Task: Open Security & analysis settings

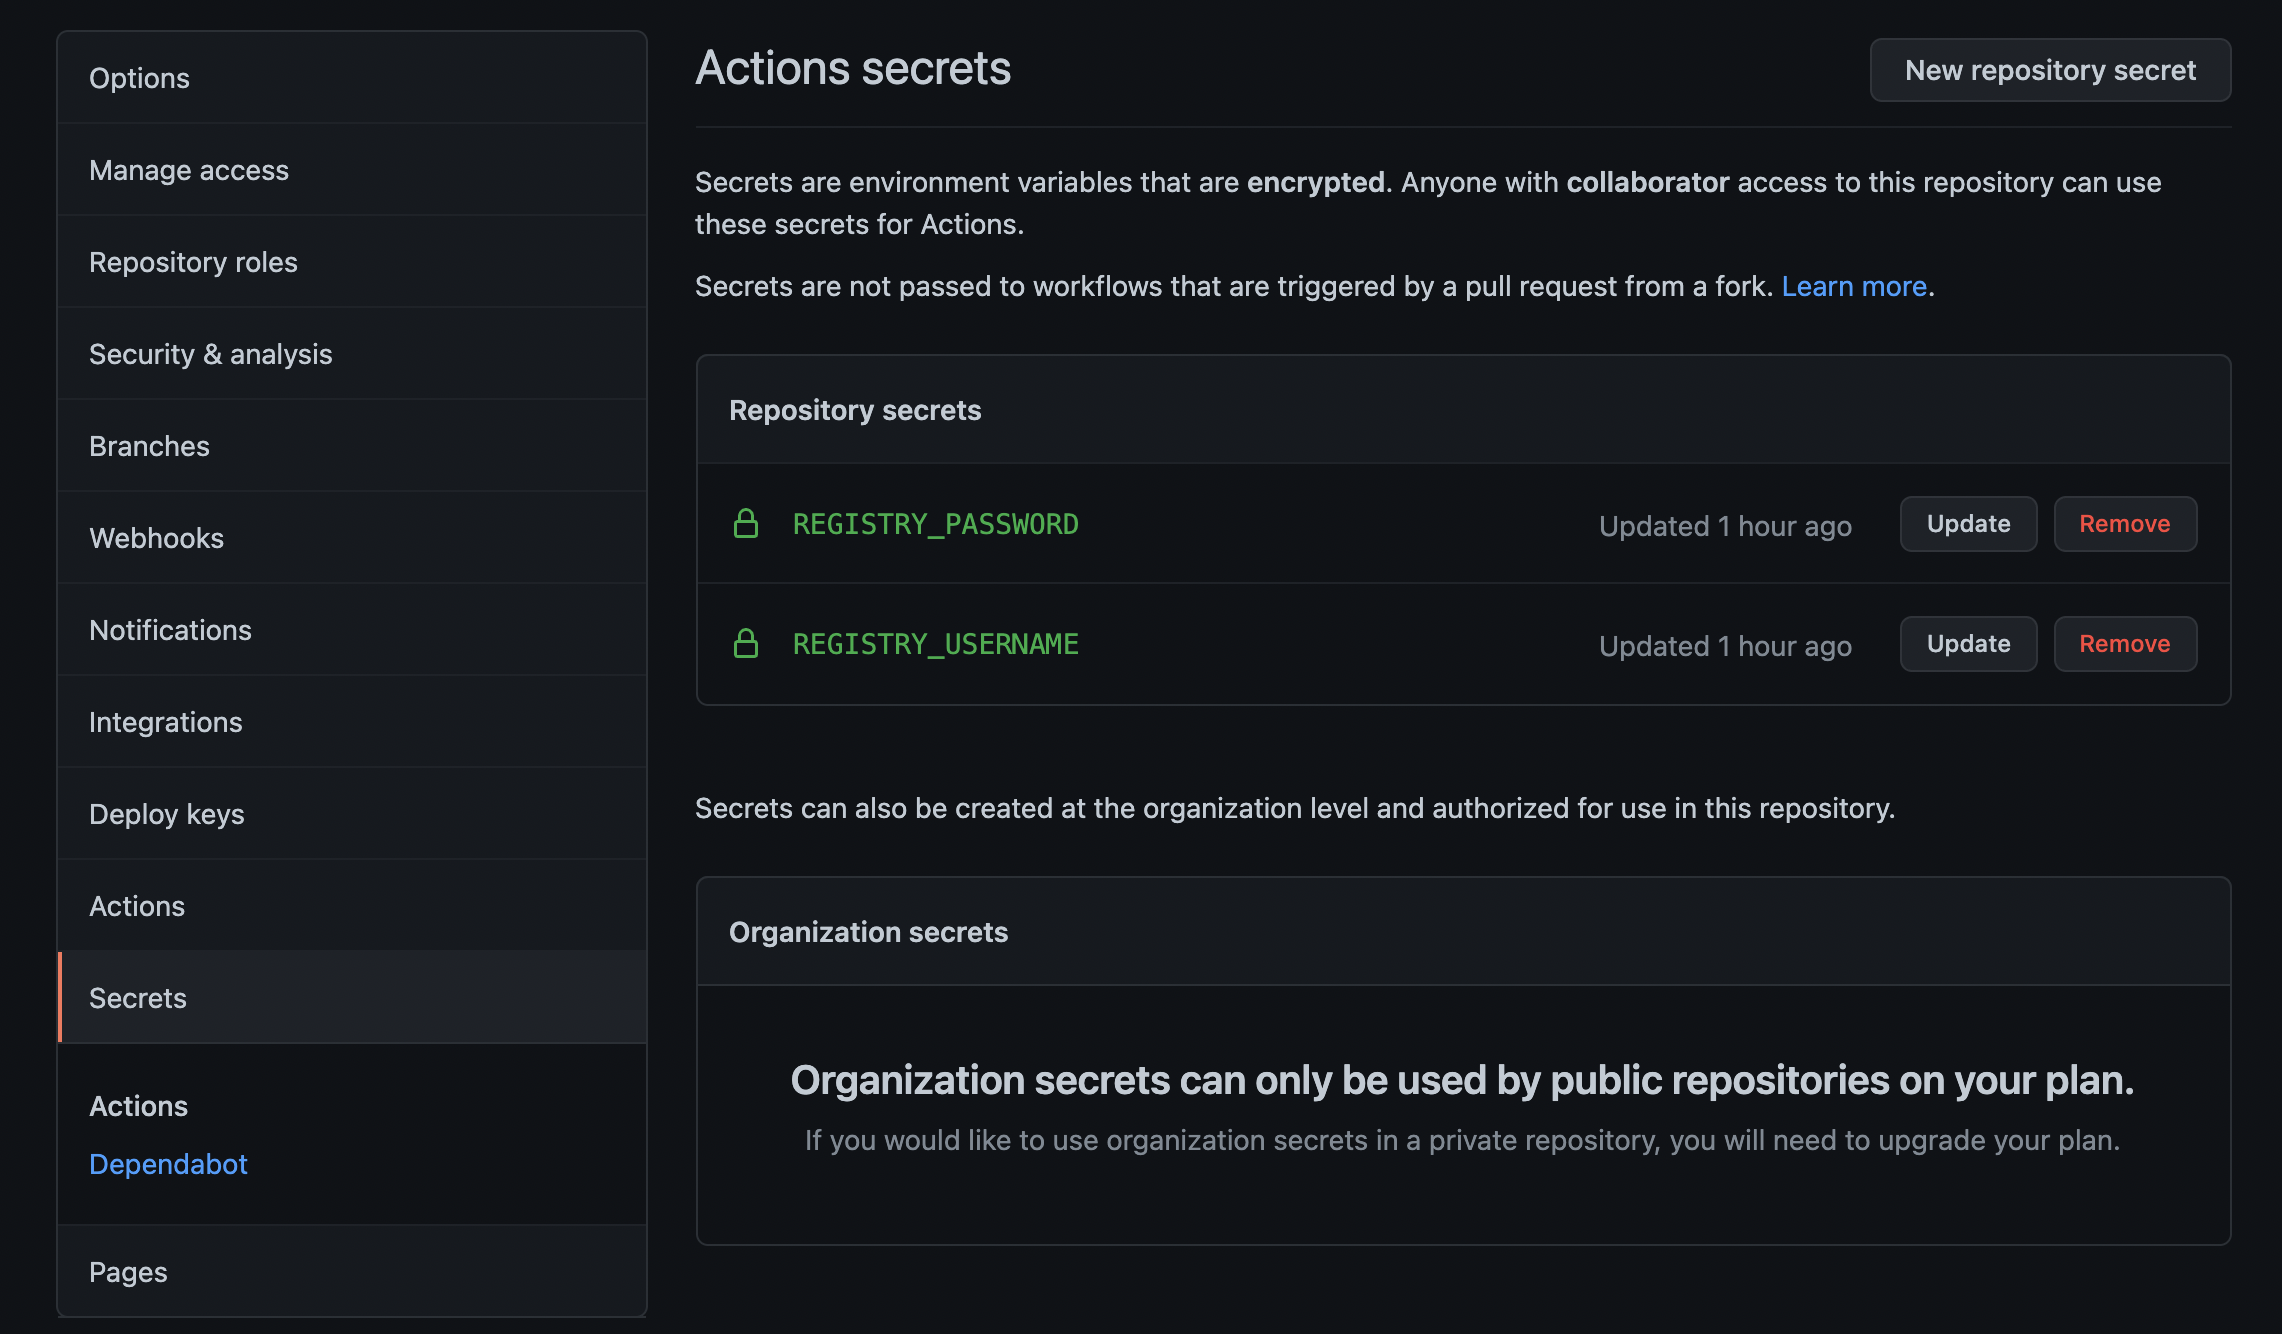Action: (210, 354)
